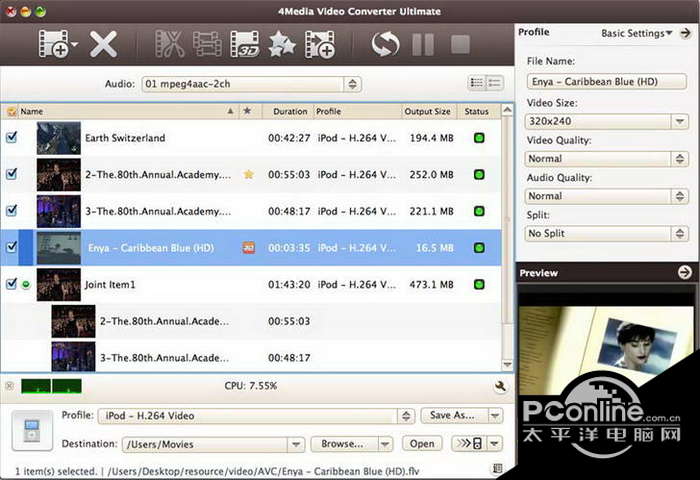This screenshot has height=480, width=700.
Task: Click the Preview panel arrow icon
Action: [685, 272]
